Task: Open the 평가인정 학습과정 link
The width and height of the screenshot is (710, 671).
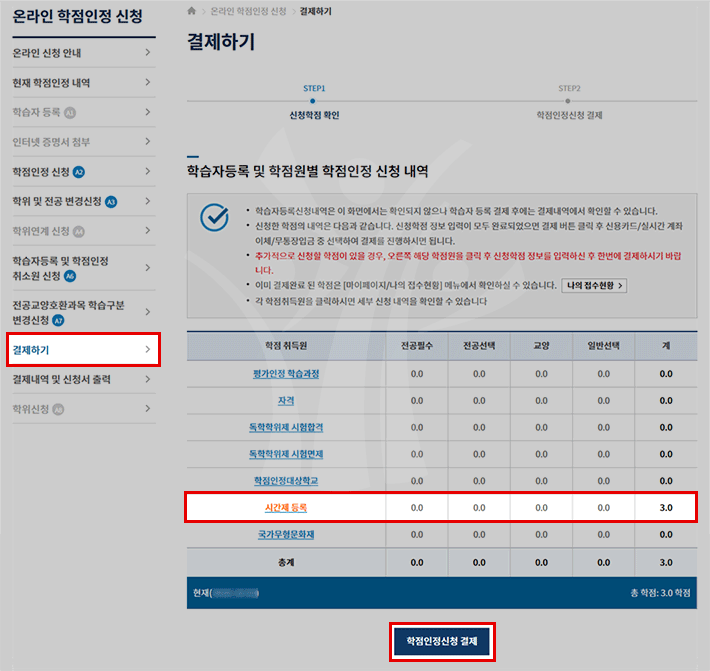Action: click(x=285, y=374)
